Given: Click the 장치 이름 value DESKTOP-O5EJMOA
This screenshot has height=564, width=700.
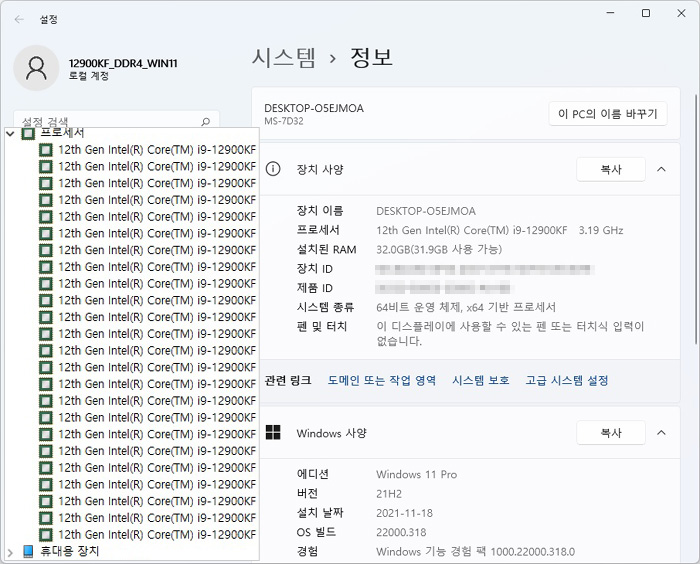Looking at the screenshot, I should point(426,211).
